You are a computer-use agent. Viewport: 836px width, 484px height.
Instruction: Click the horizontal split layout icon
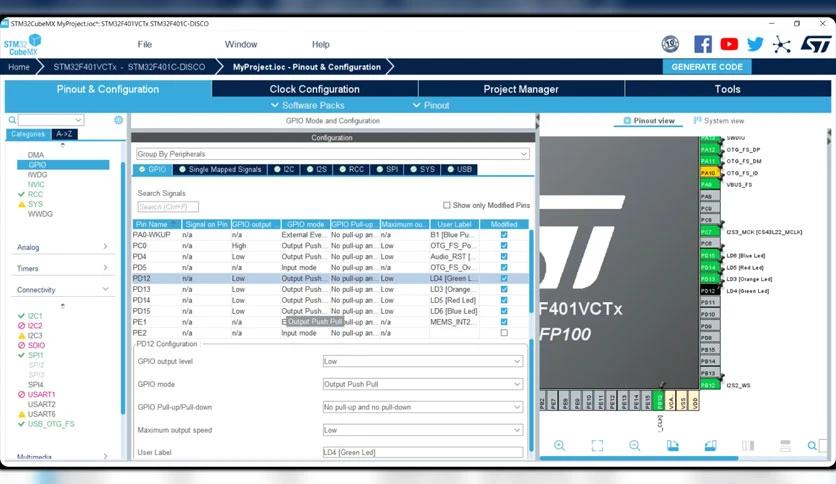point(785,445)
